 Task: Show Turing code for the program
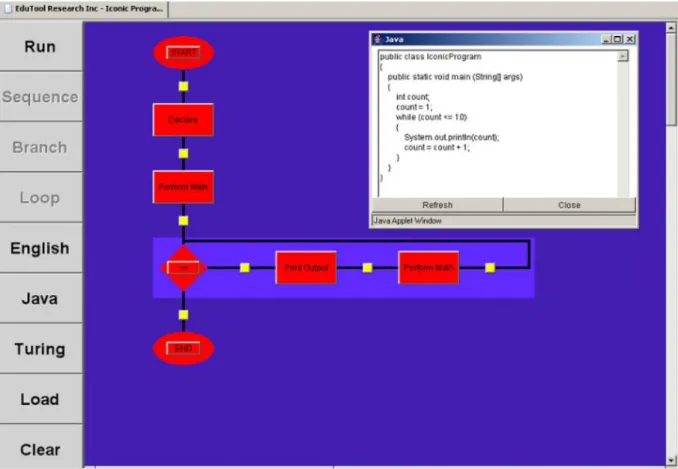(40, 349)
